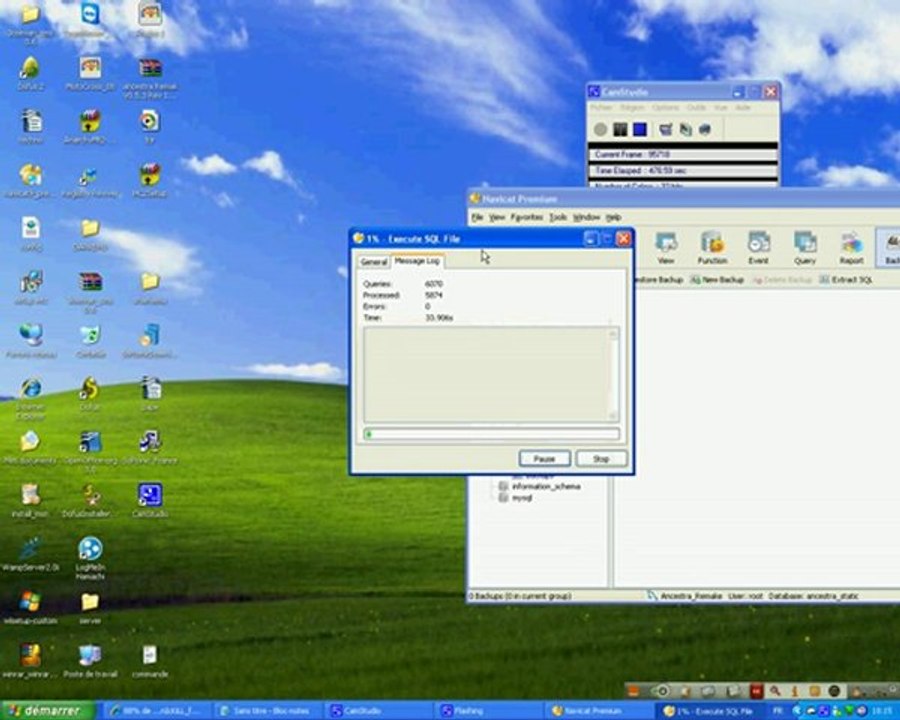
Task: Open the TeamViewer desktop icon
Action: tap(90, 21)
